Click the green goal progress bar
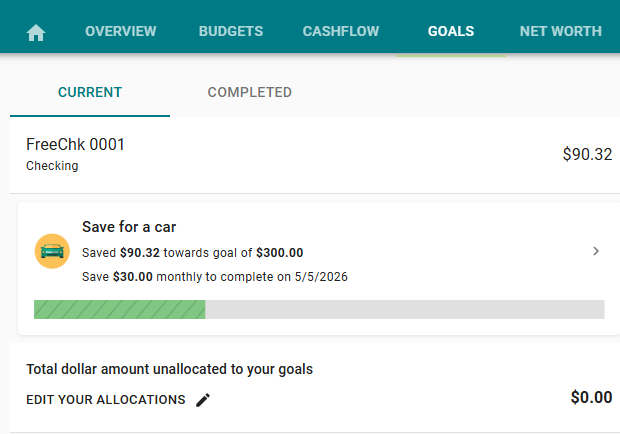 point(120,309)
